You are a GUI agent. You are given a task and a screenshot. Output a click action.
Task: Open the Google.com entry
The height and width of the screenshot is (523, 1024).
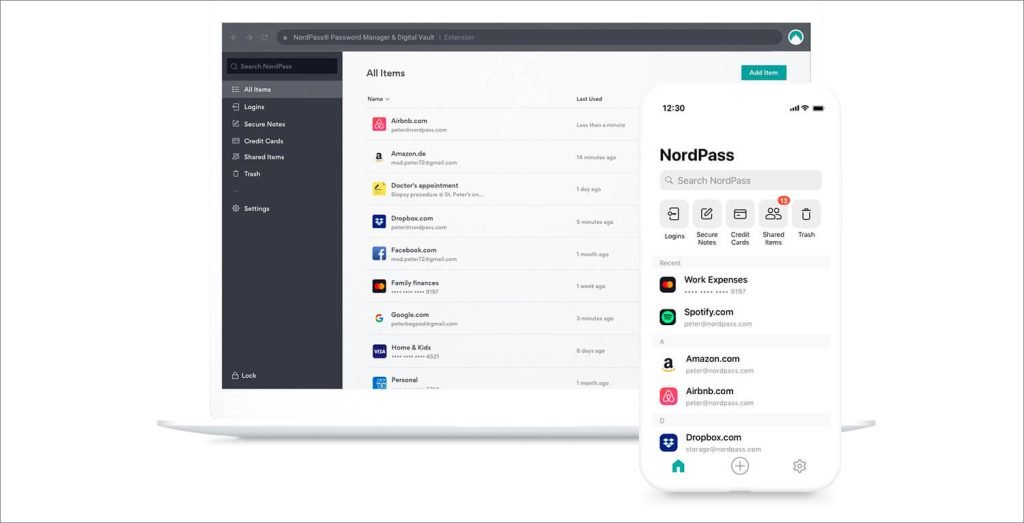503,319
